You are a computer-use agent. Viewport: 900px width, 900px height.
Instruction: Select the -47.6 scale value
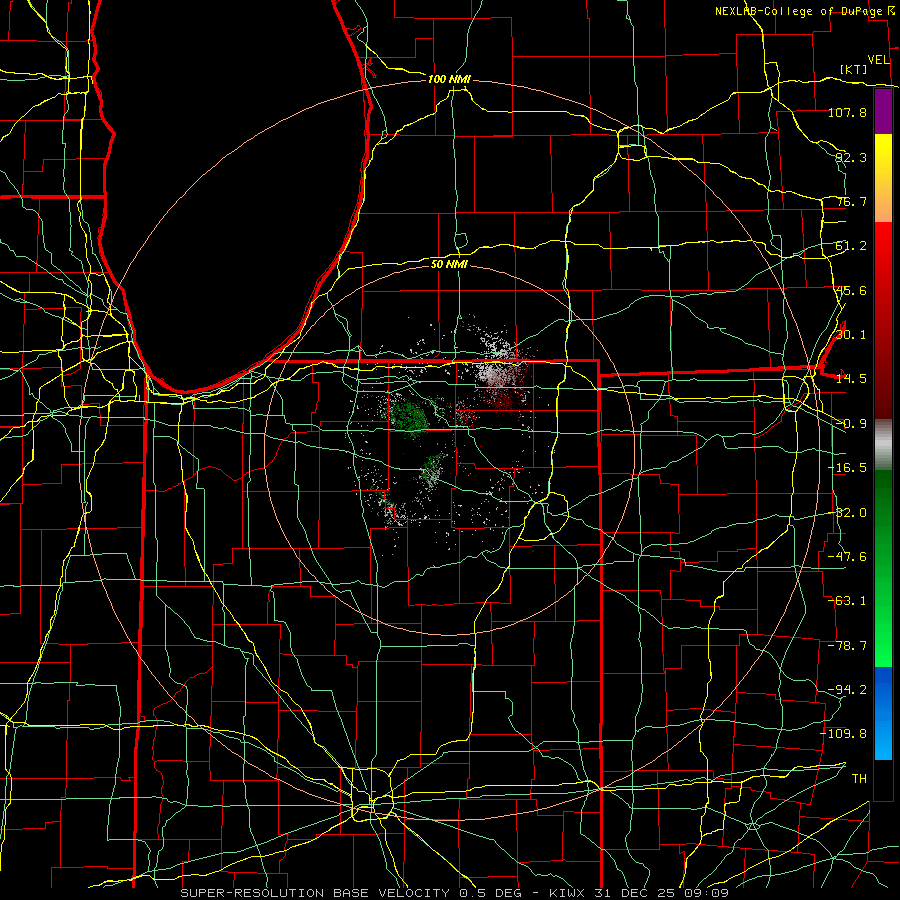(x=847, y=557)
